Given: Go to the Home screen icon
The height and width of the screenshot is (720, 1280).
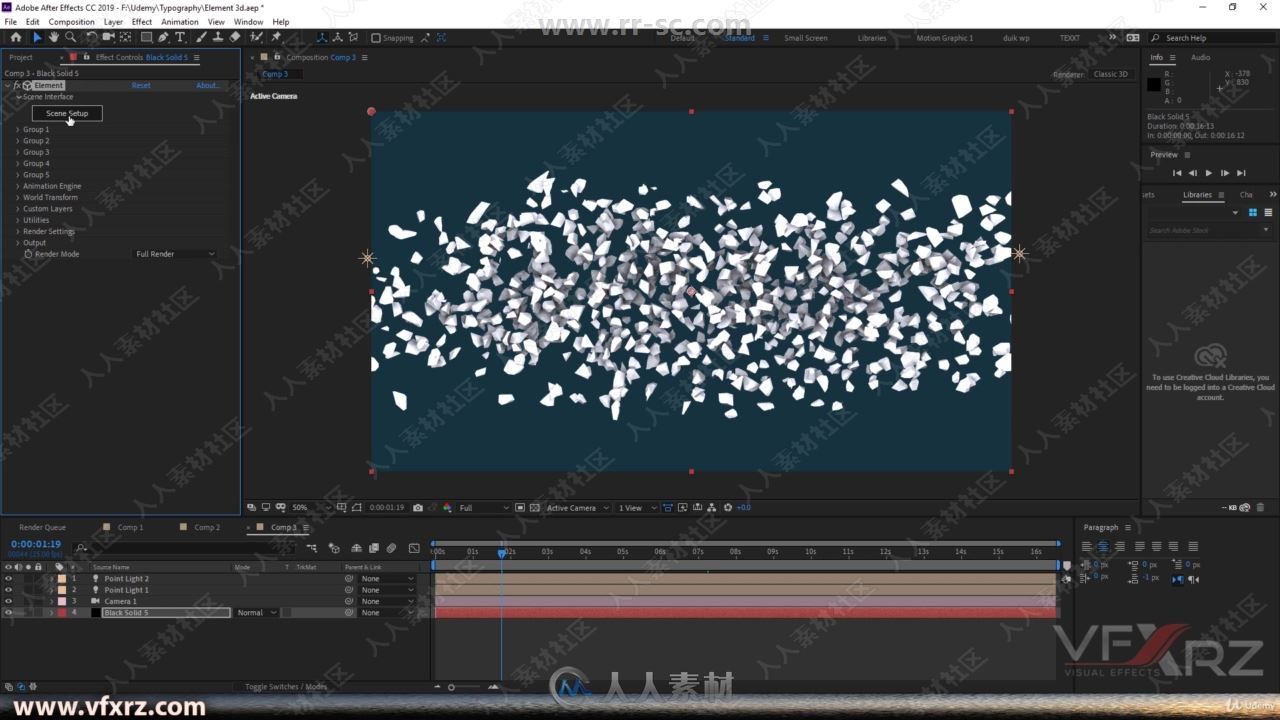Looking at the screenshot, I should pos(15,37).
